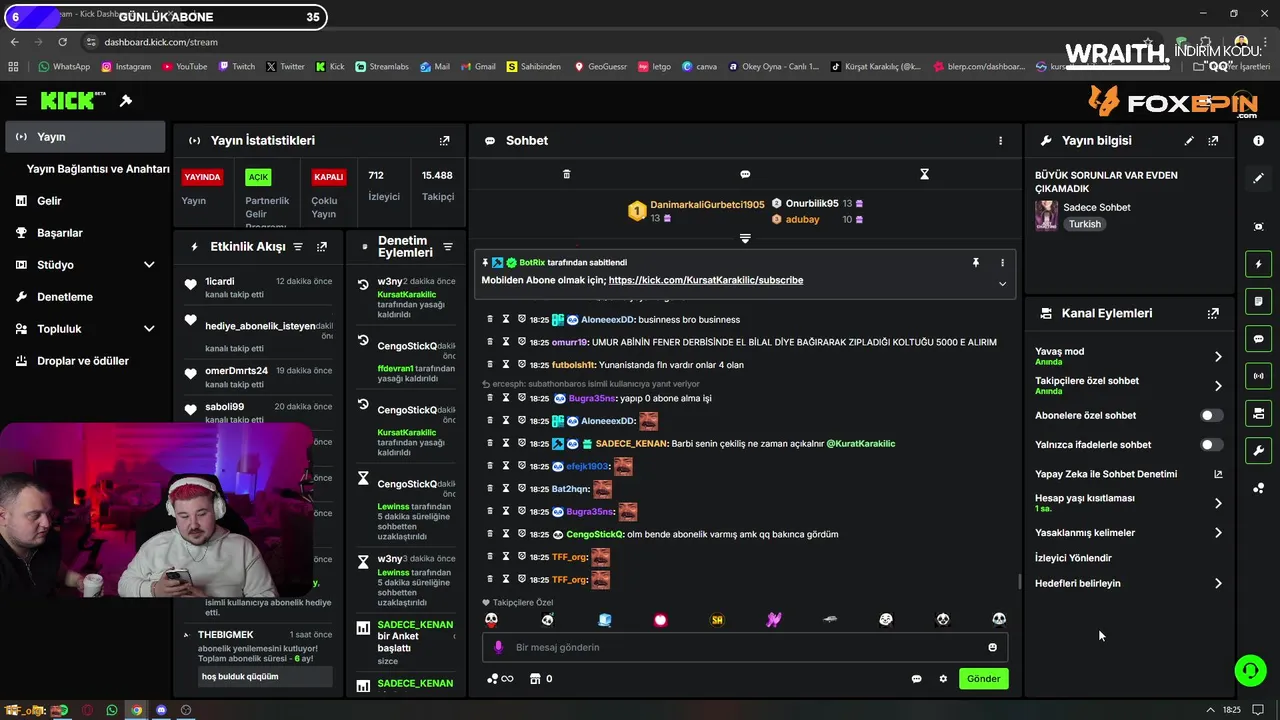Open the WhatsApp bookmark
Image resolution: width=1280 pixels, height=720 pixels.
[64, 67]
